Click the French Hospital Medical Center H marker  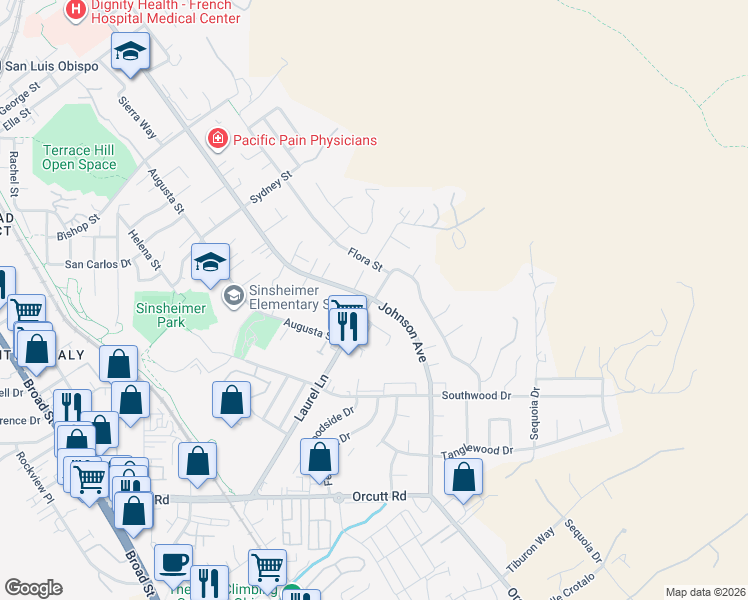pos(75,10)
